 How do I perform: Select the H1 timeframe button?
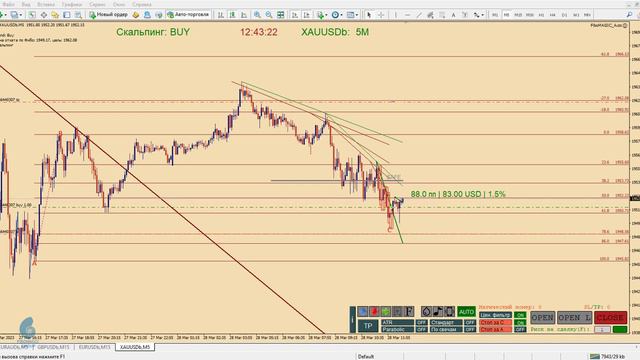click(x=541, y=15)
